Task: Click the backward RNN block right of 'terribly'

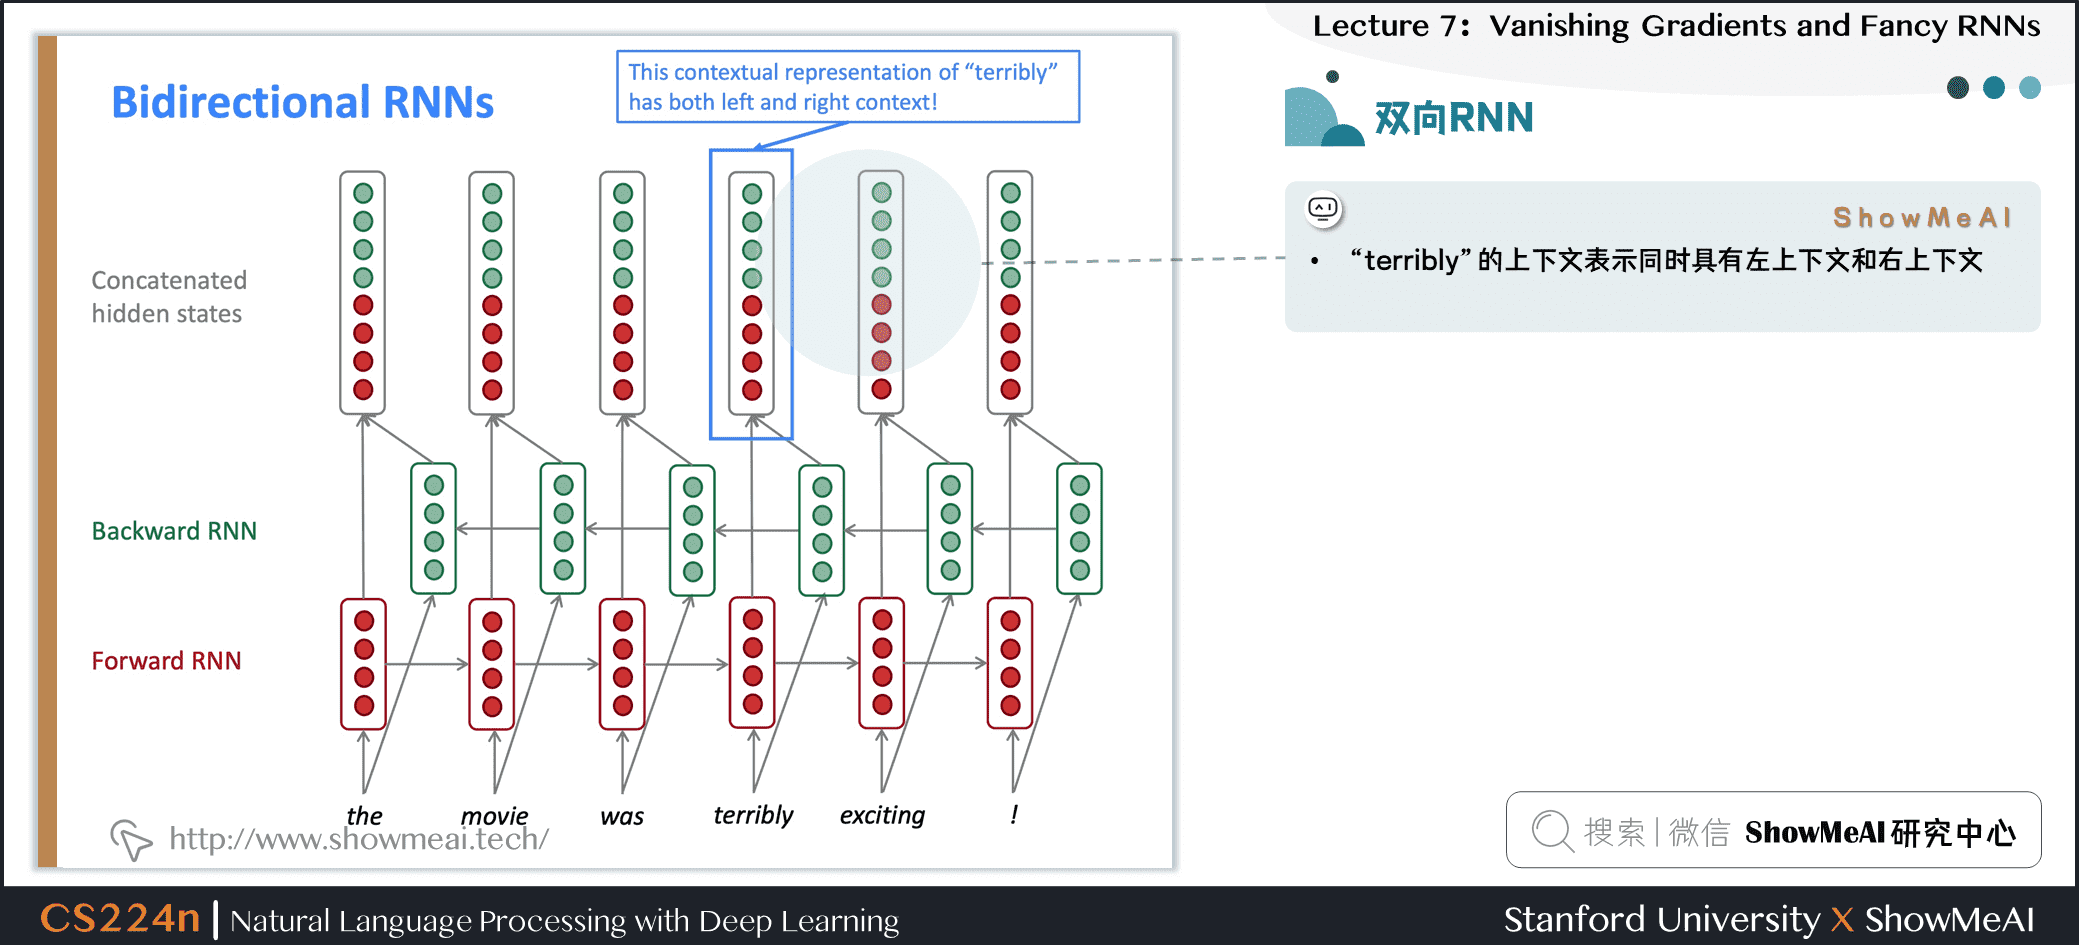Action: point(822,530)
